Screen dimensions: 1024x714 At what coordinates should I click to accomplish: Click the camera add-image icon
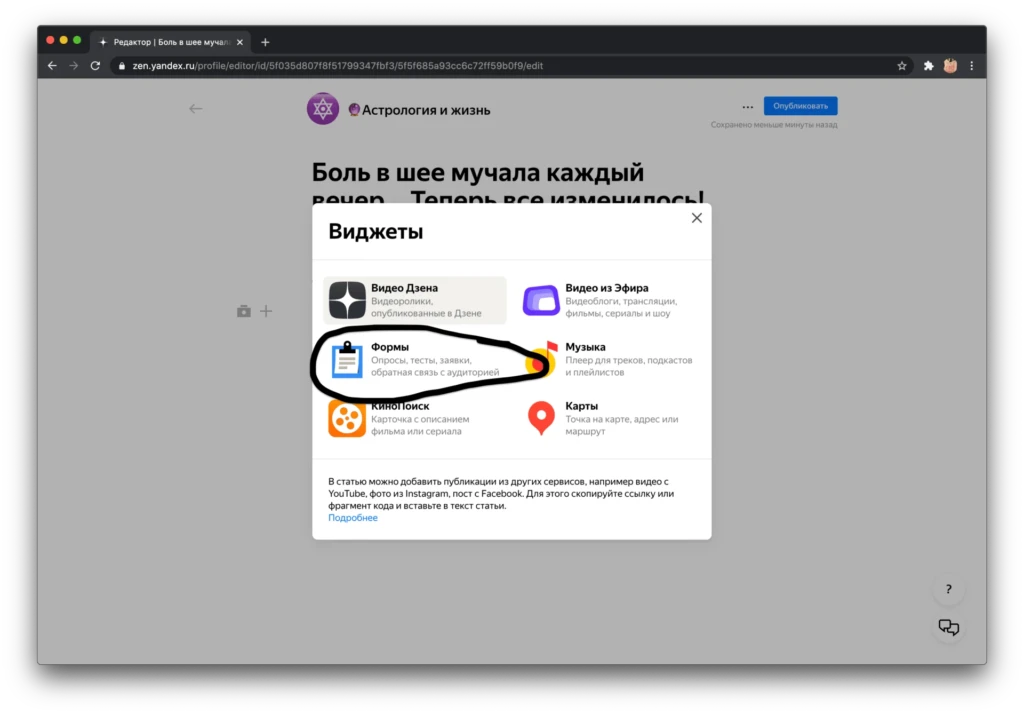click(x=244, y=311)
